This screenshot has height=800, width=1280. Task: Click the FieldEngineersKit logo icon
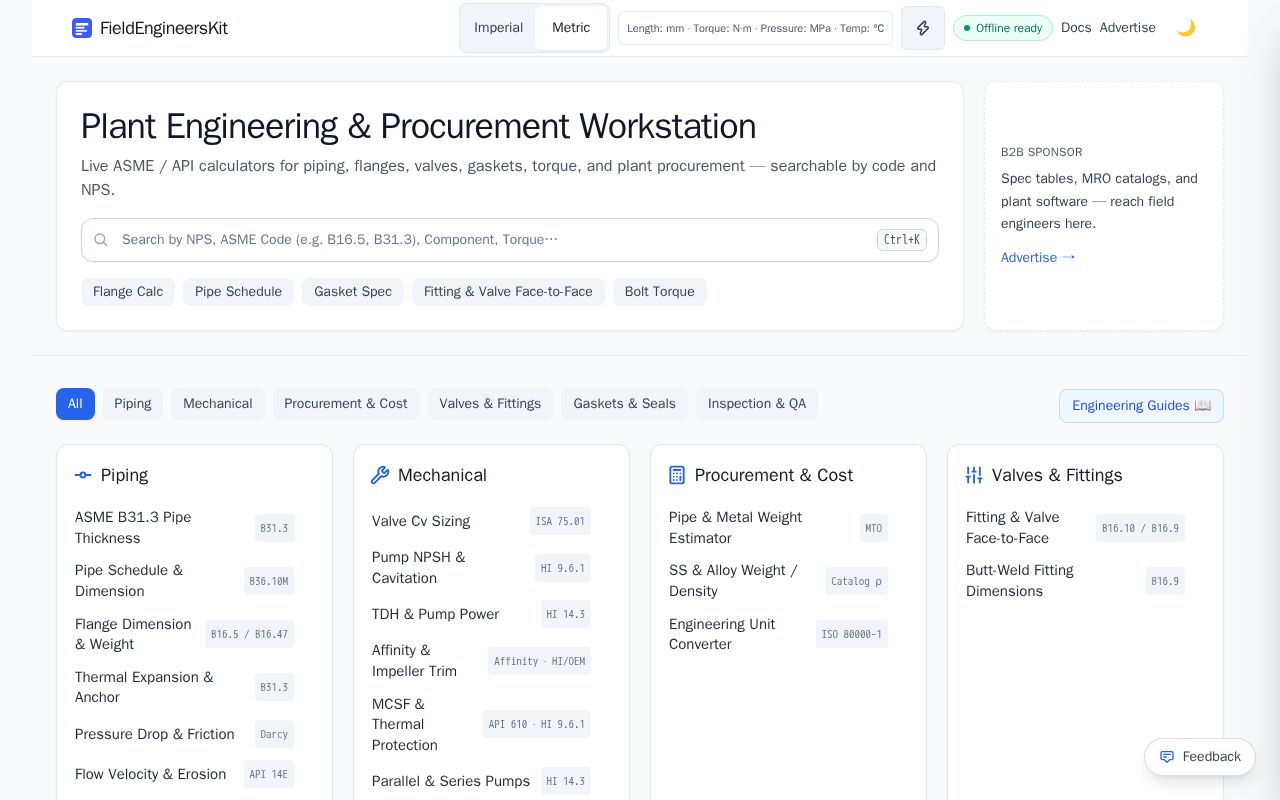[x=82, y=28]
